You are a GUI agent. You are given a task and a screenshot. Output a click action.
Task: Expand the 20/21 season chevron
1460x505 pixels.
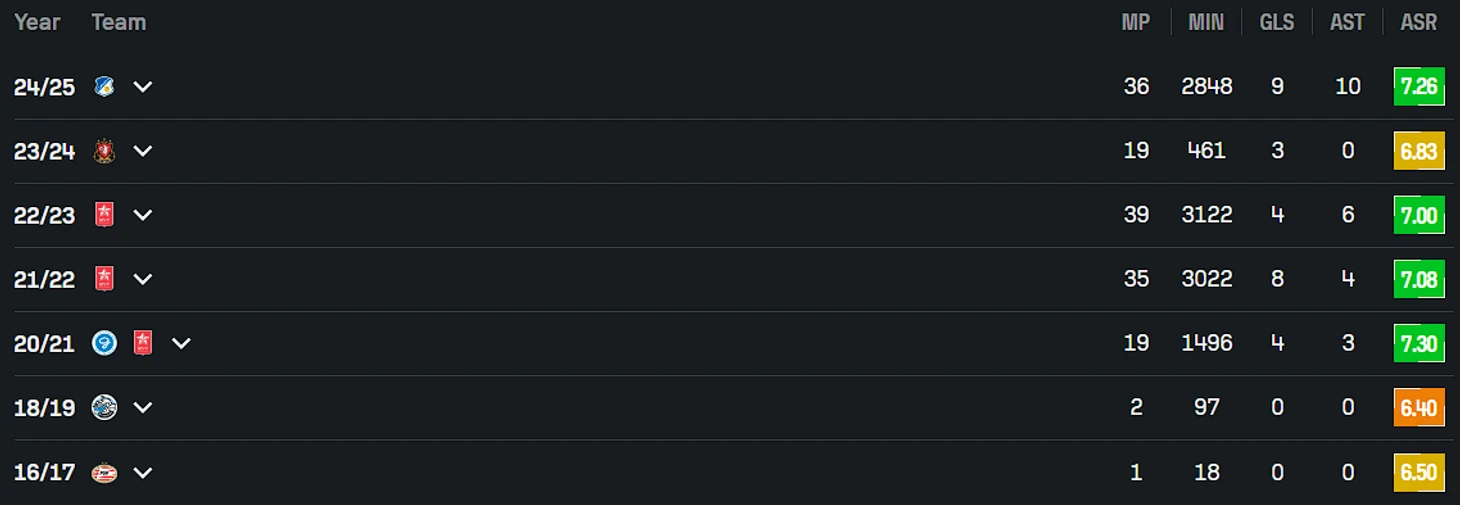point(181,343)
